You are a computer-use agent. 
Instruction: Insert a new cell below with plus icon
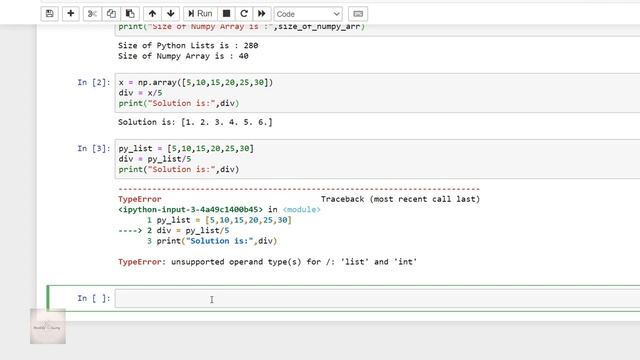coord(71,14)
